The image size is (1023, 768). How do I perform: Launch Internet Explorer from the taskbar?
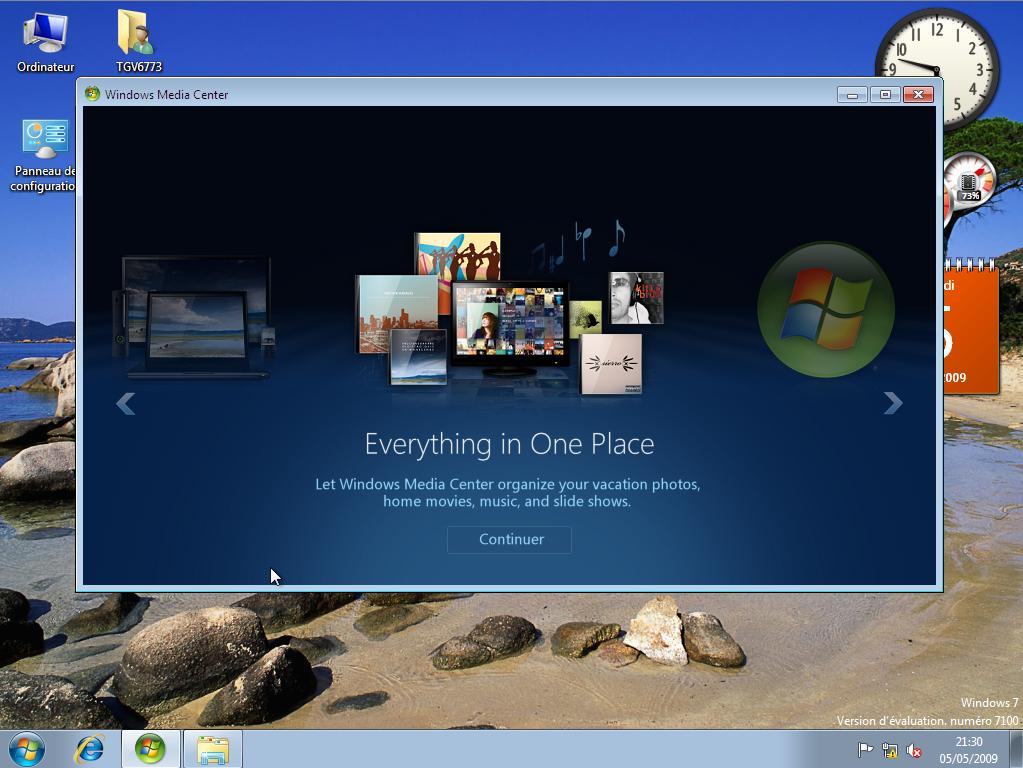click(89, 748)
